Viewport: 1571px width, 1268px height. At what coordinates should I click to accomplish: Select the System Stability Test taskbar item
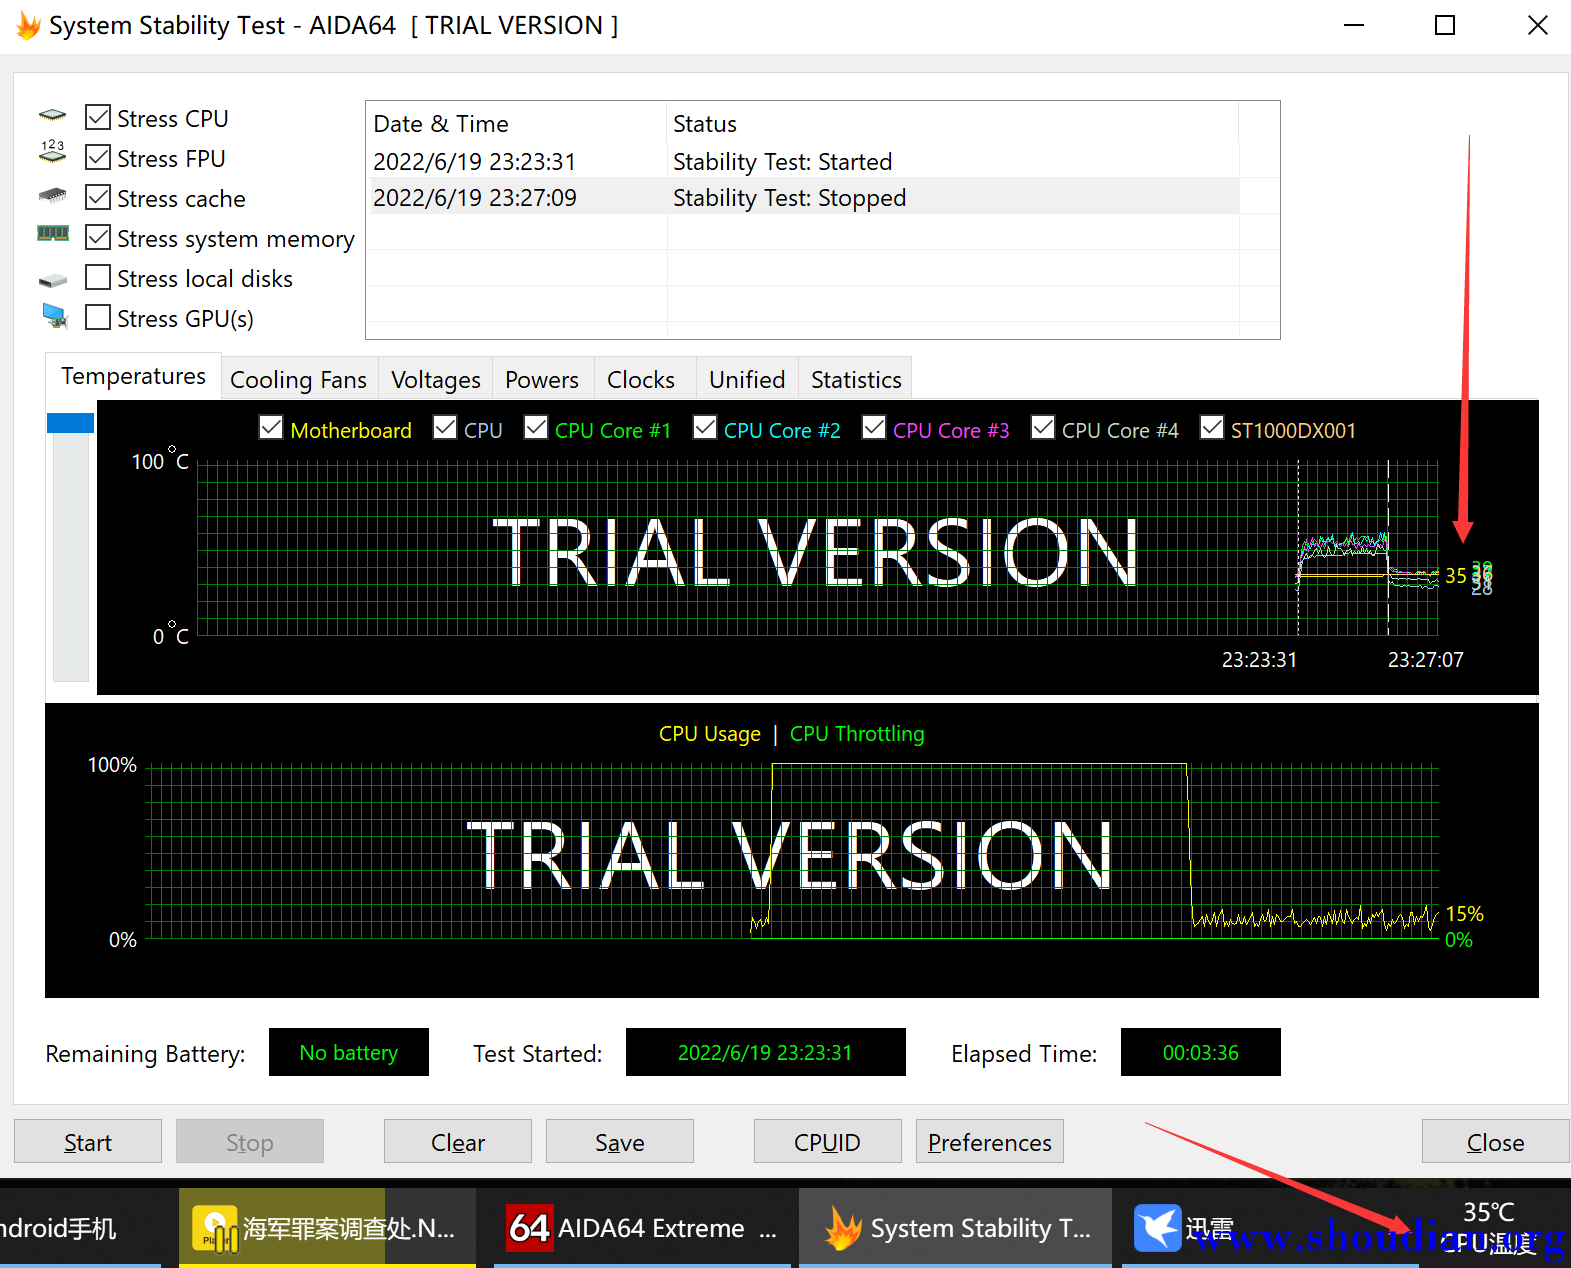pyautogui.click(x=956, y=1228)
